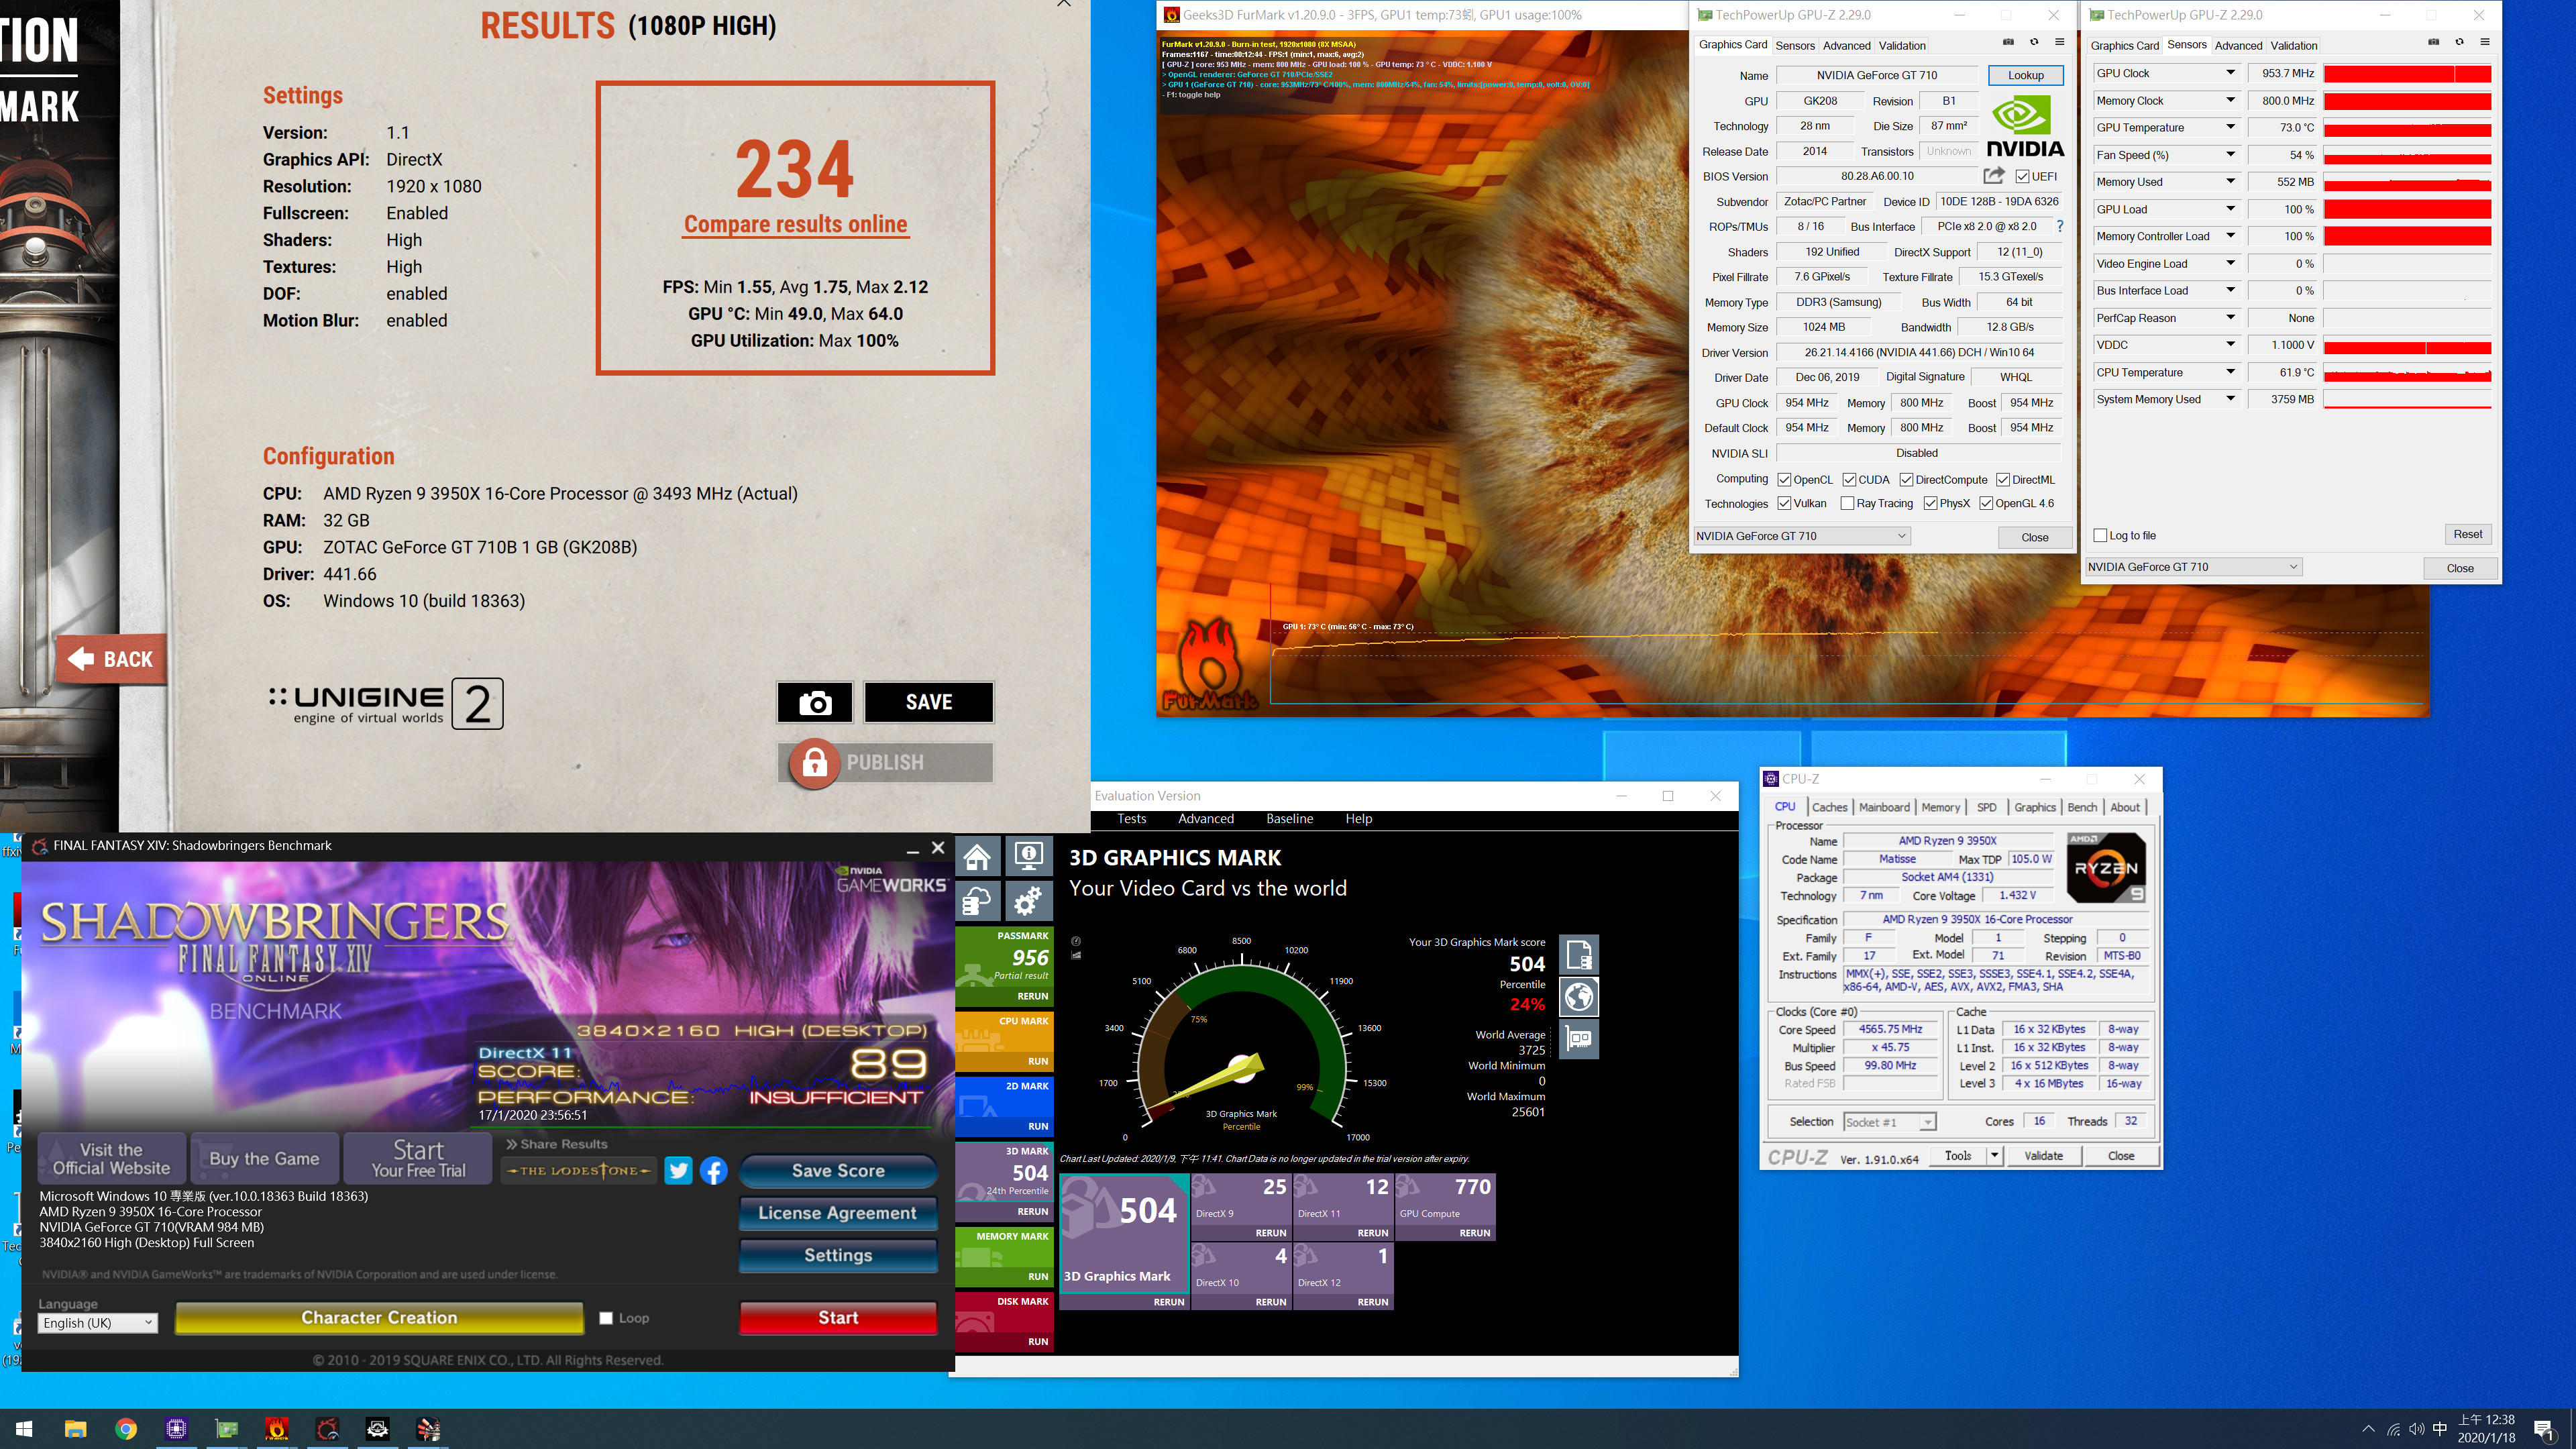Open the FFXIV Language dropdown

pyautogui.click(x=98, y=1323)
